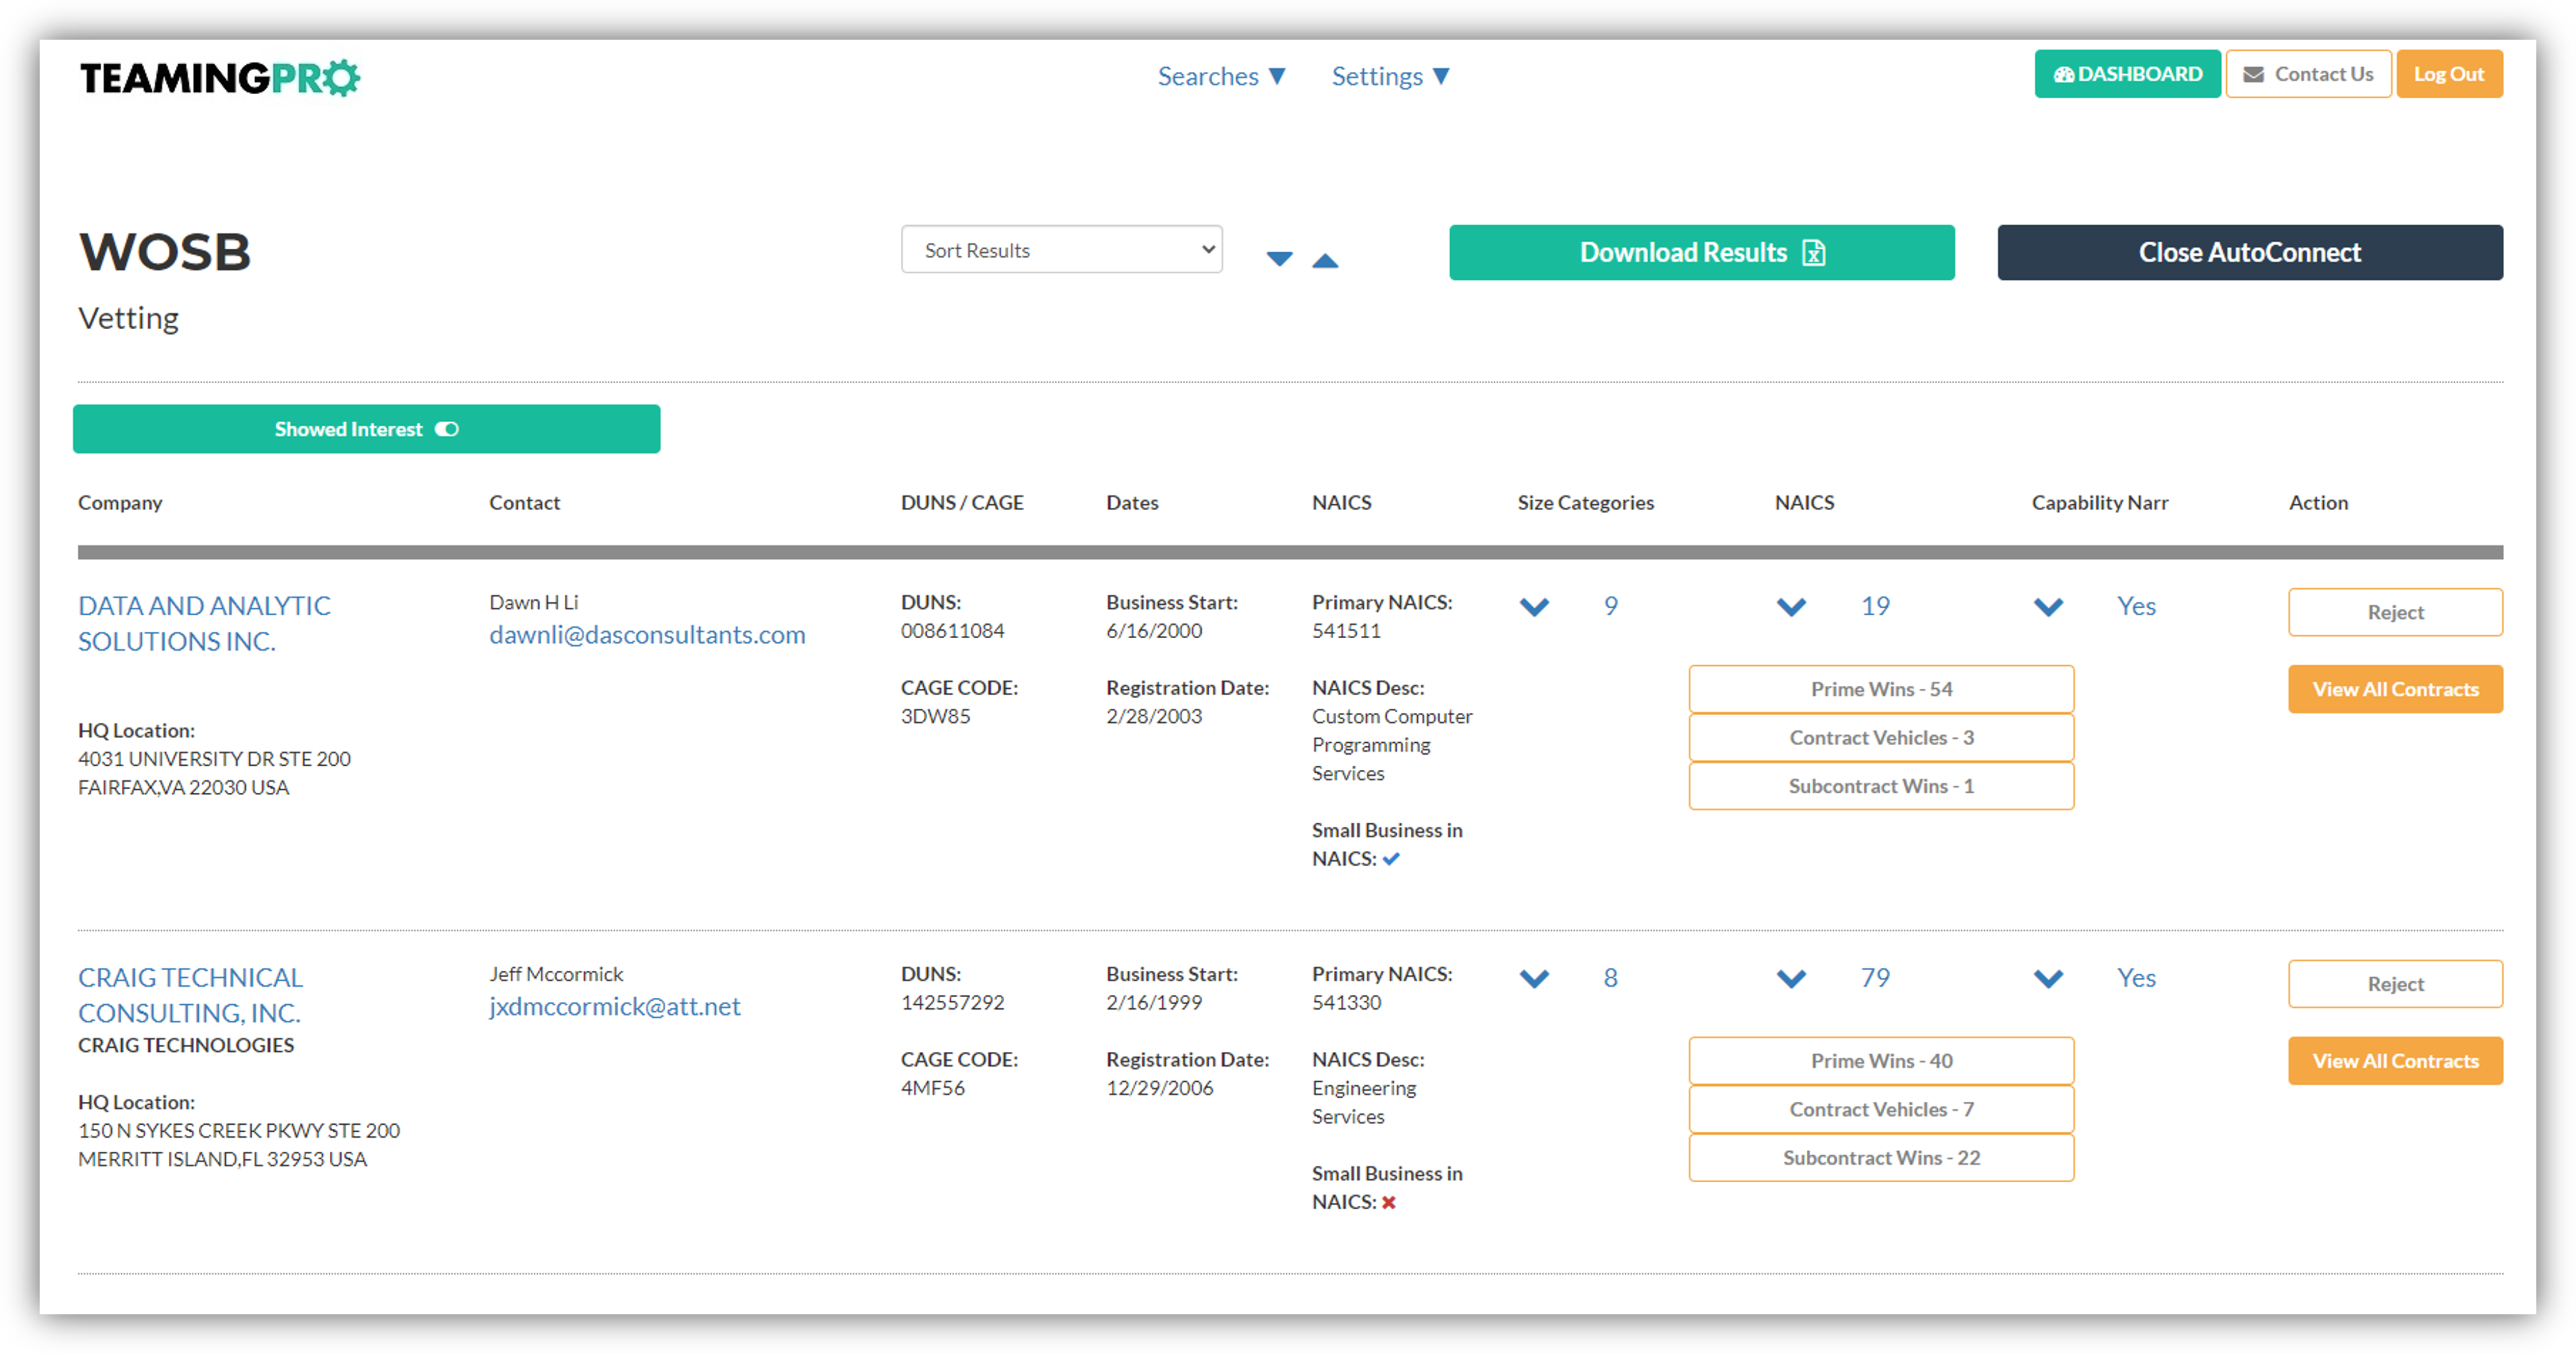The height and width of the screenshot is (1354, 2576).
Task: Expand size categories for Craig Technical Consulting
Action: [1534, 979]
